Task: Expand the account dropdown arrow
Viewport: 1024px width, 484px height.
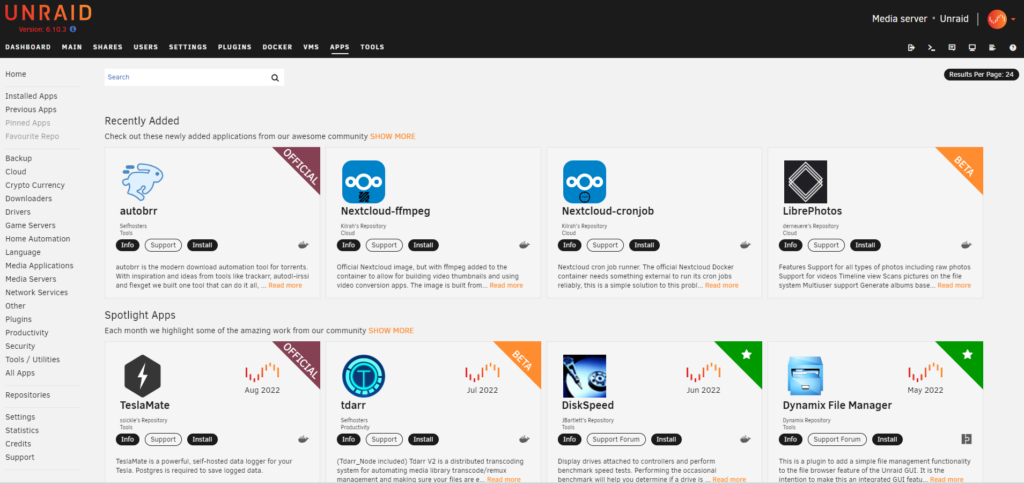Action: pos(1013,20)
